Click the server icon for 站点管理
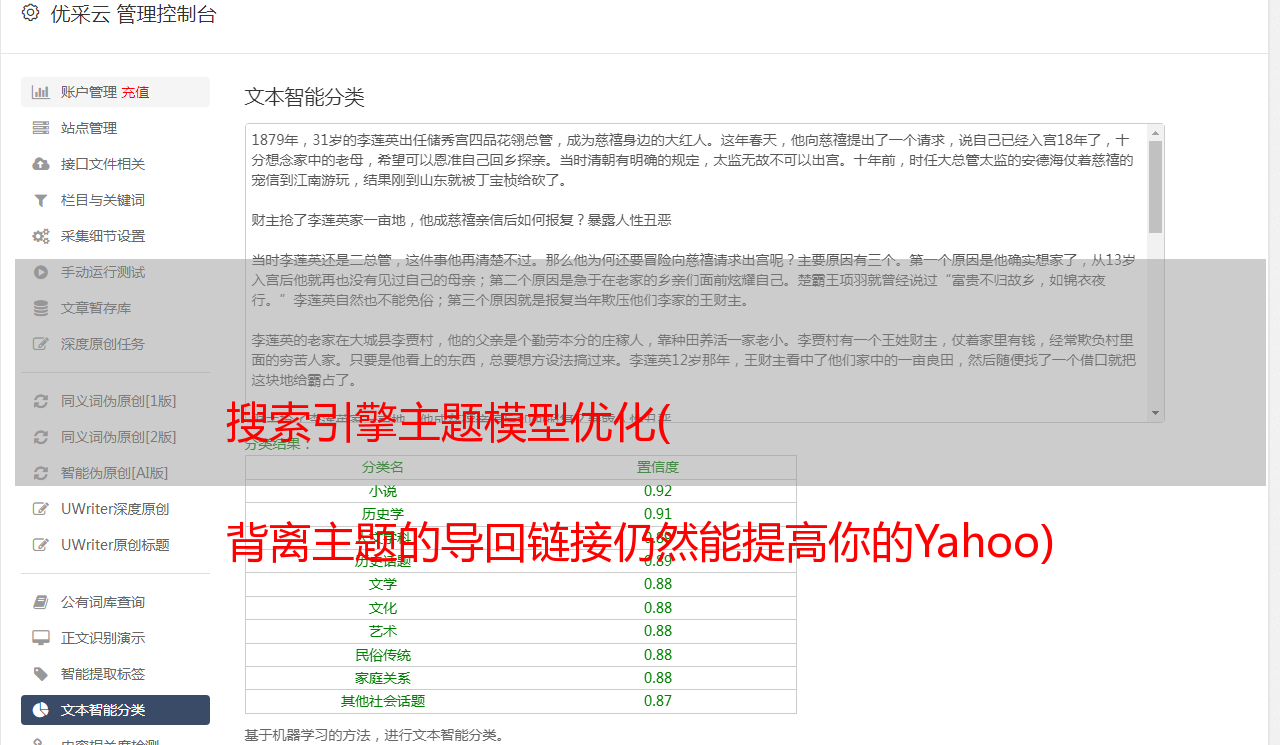 (x=41, y=128)
